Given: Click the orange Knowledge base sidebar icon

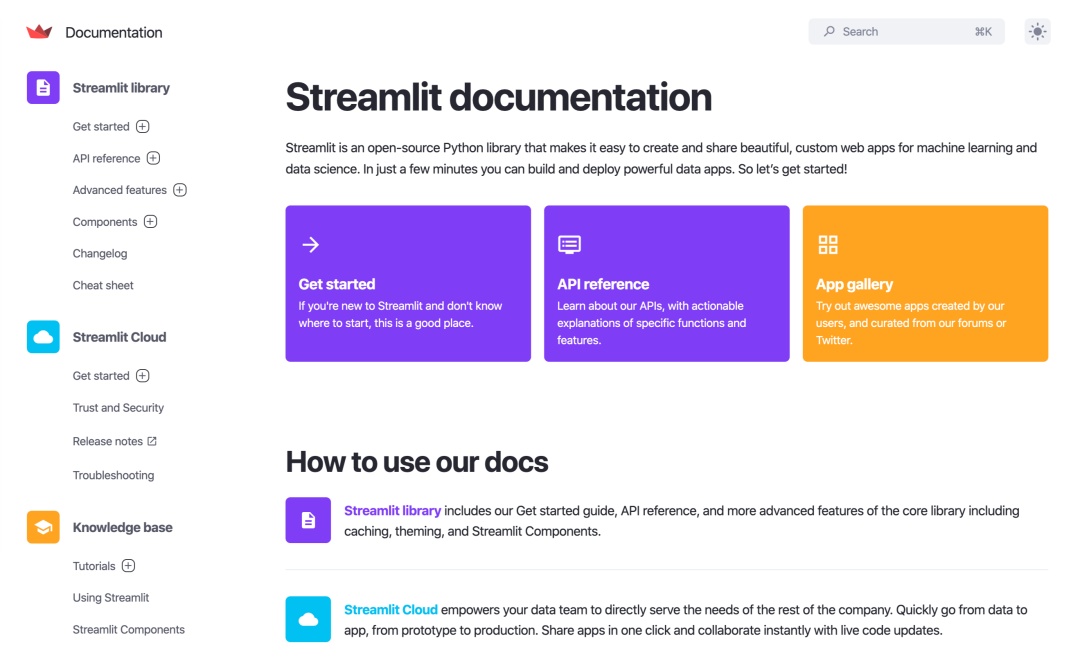Looking at the screenshot, I should [43, 527].
